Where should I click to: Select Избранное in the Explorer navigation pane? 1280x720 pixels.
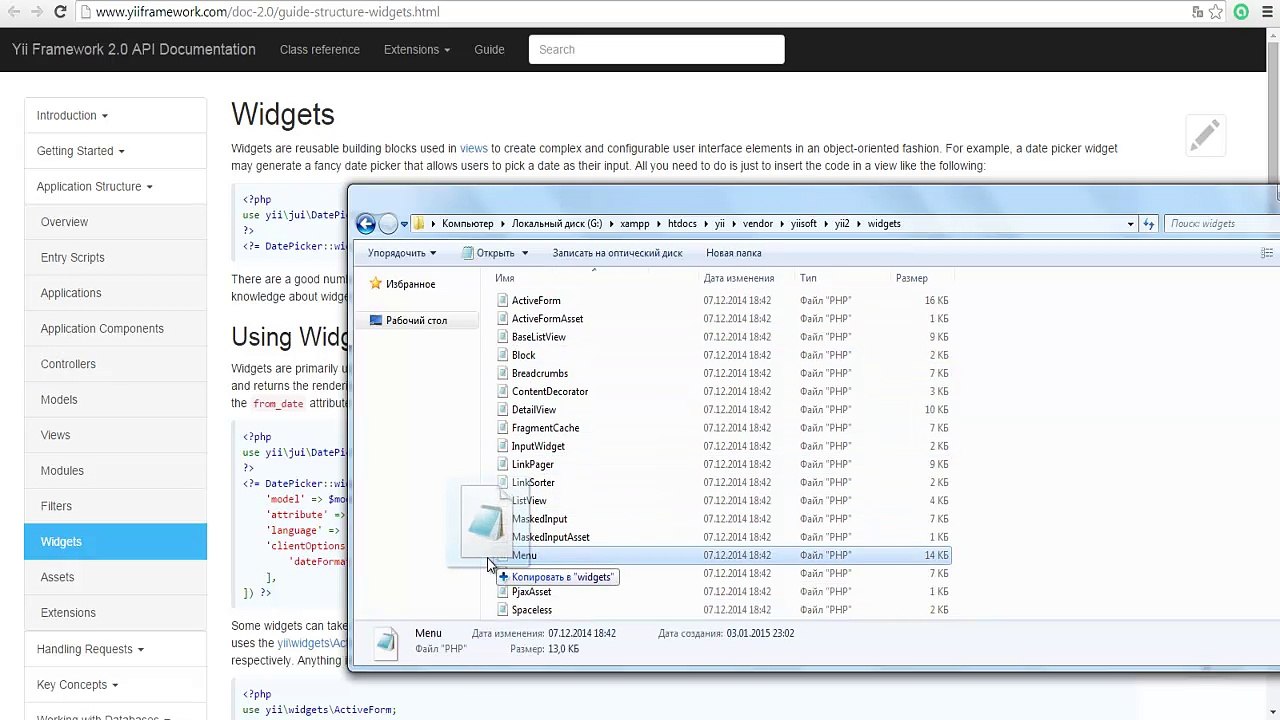point(410,284)
